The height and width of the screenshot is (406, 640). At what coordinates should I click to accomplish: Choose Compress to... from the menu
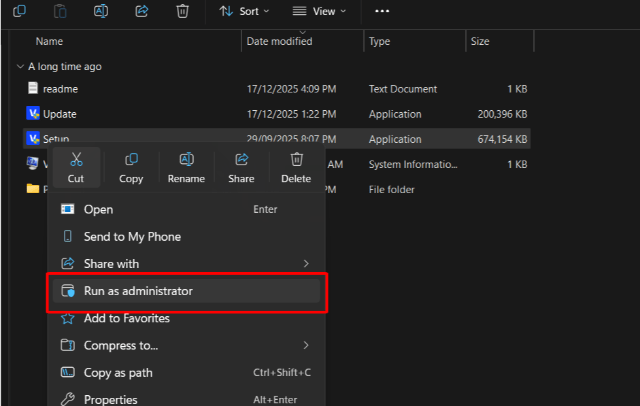click(x=186, y=346)
